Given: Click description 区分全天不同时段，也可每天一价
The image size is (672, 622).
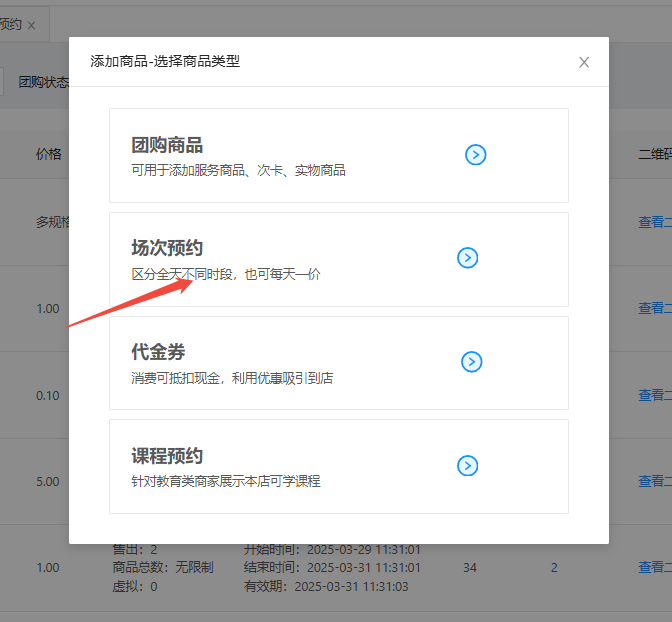Looking at the screenshot, I should click(x=226, y=274).
